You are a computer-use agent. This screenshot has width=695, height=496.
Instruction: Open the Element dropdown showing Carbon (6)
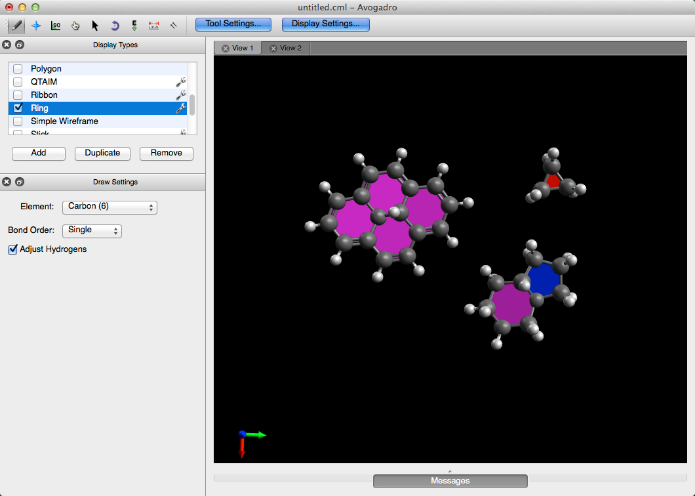[x=110, y=207]
